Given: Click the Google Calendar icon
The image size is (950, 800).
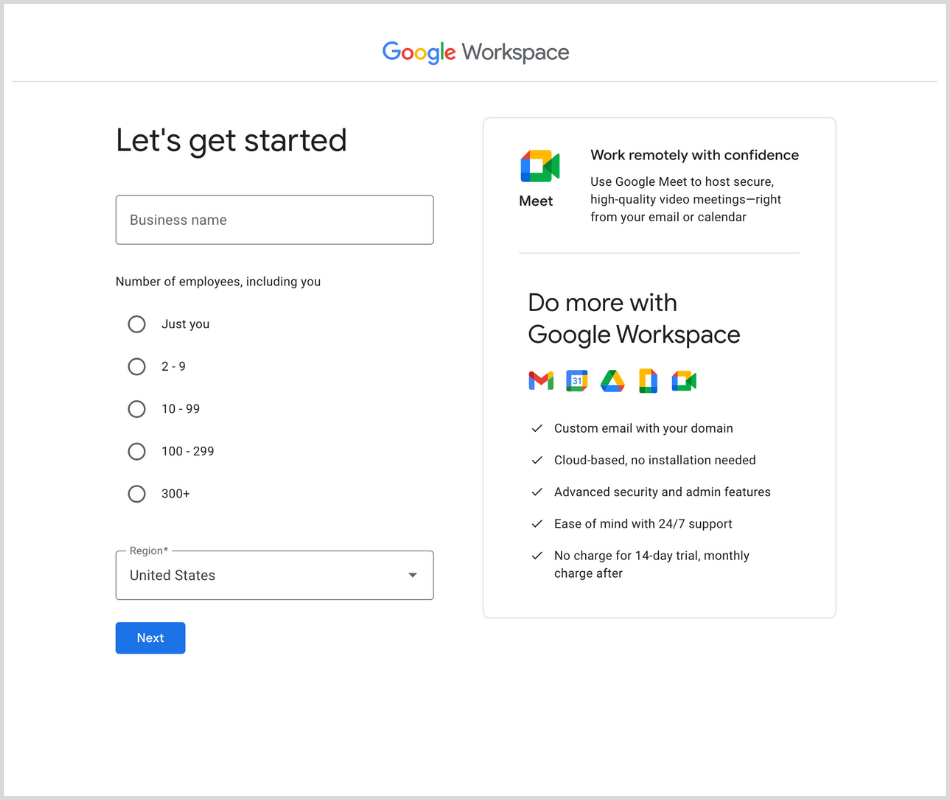Looking at the screenshot, I should [577, 381].
